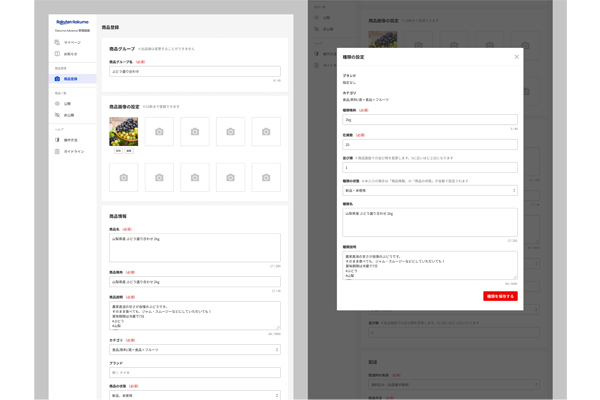
Task: Select 商品登録 in the sidebar
Action: click(72, 78)
